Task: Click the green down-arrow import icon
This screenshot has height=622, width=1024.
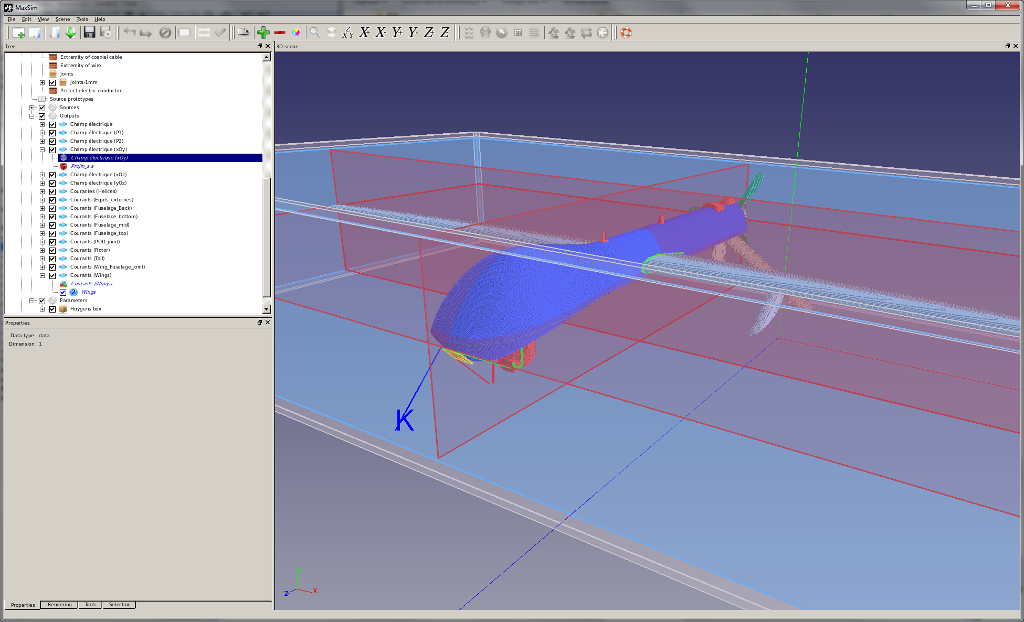Action: (x=71, y=33)
